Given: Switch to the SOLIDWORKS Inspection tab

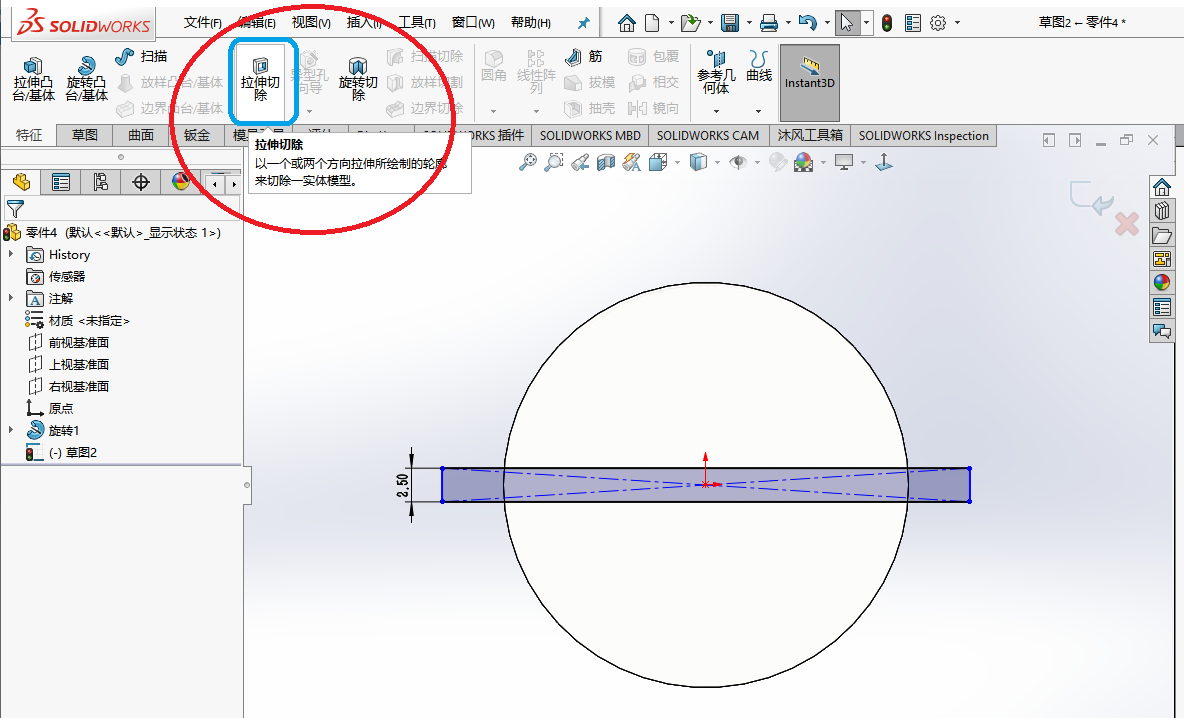Looking at the screenshot, I should click(923, 135).
